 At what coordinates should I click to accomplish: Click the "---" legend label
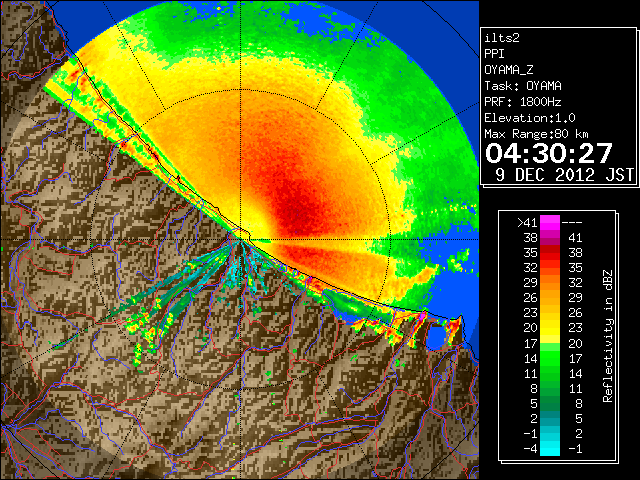pos(572,223)
